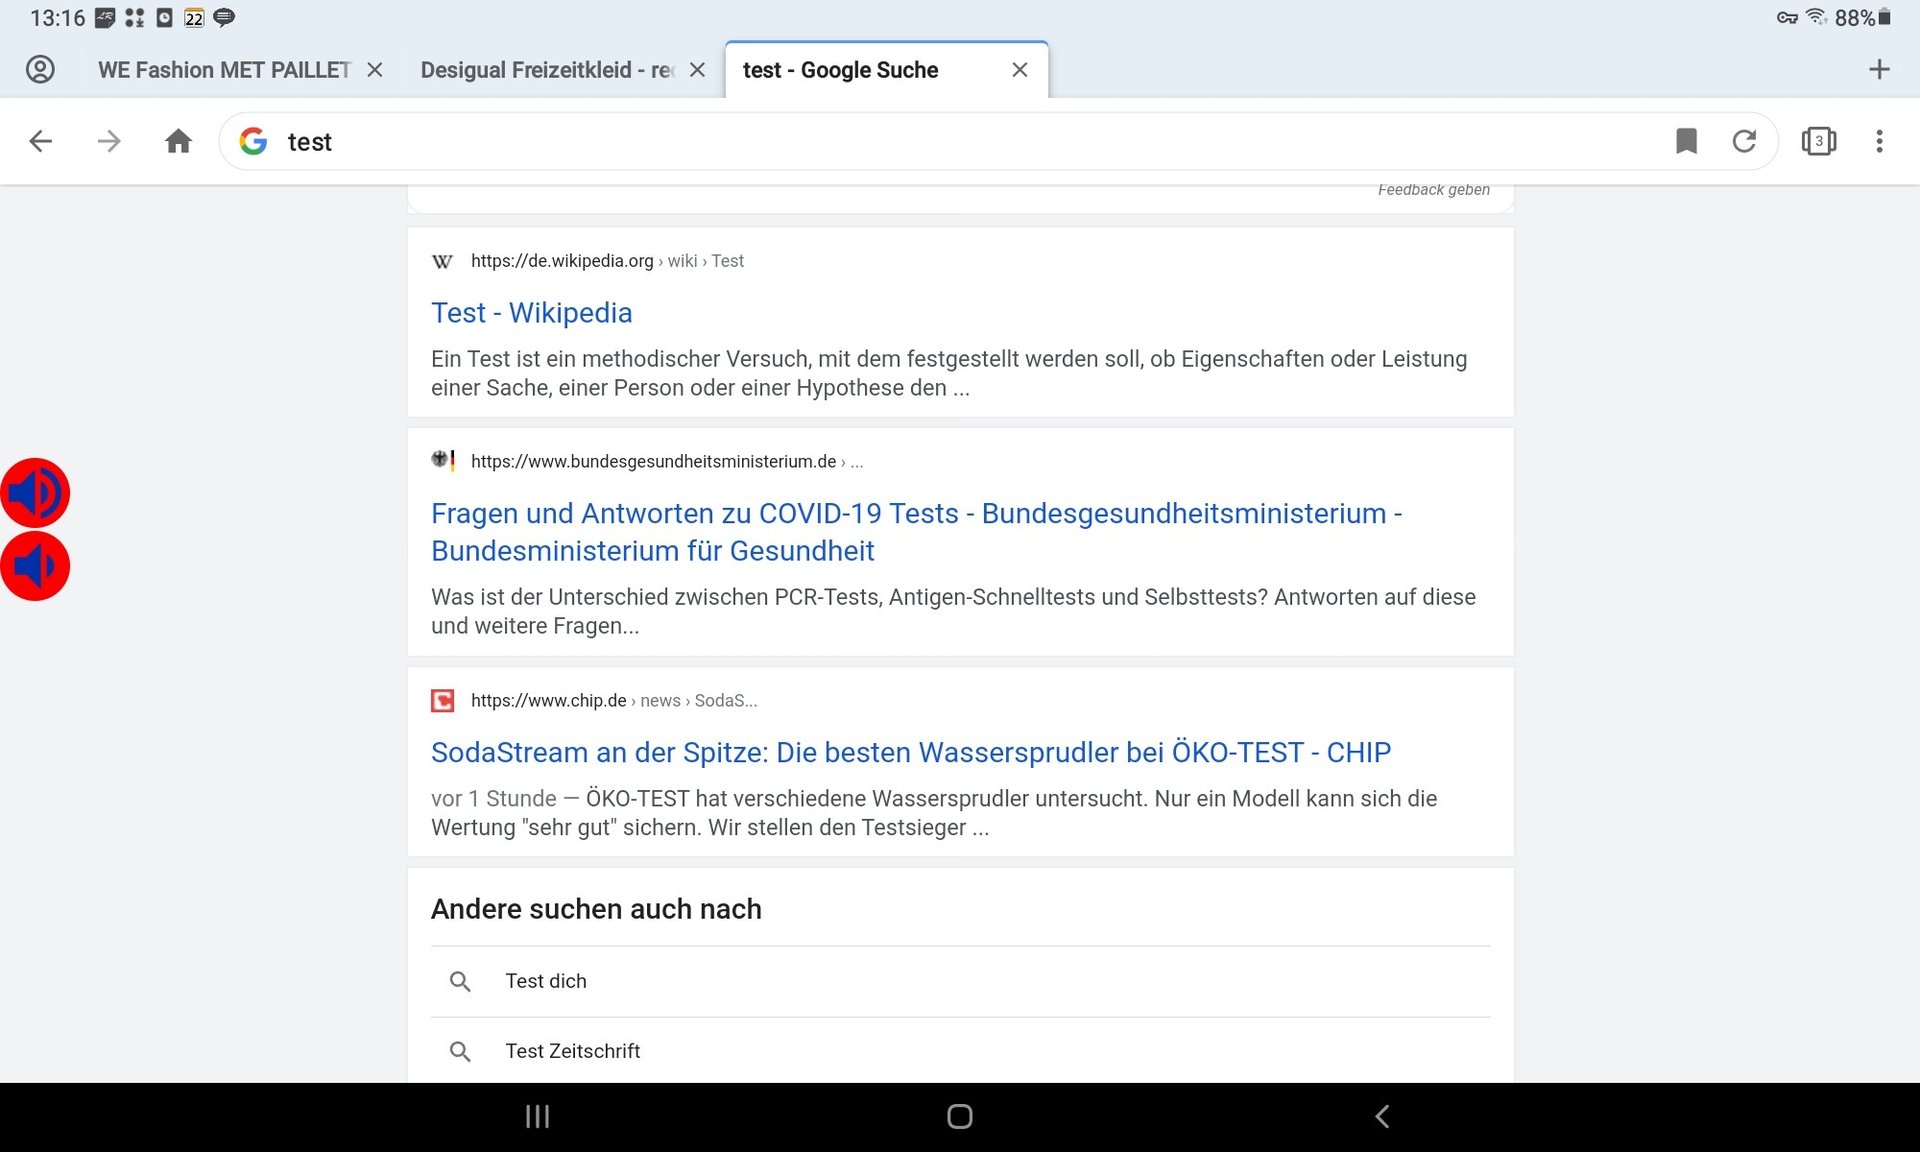Screen dimensions: 1920x1152
Task: Reload the page with refresh icon
Action: tap(1744, 141)
